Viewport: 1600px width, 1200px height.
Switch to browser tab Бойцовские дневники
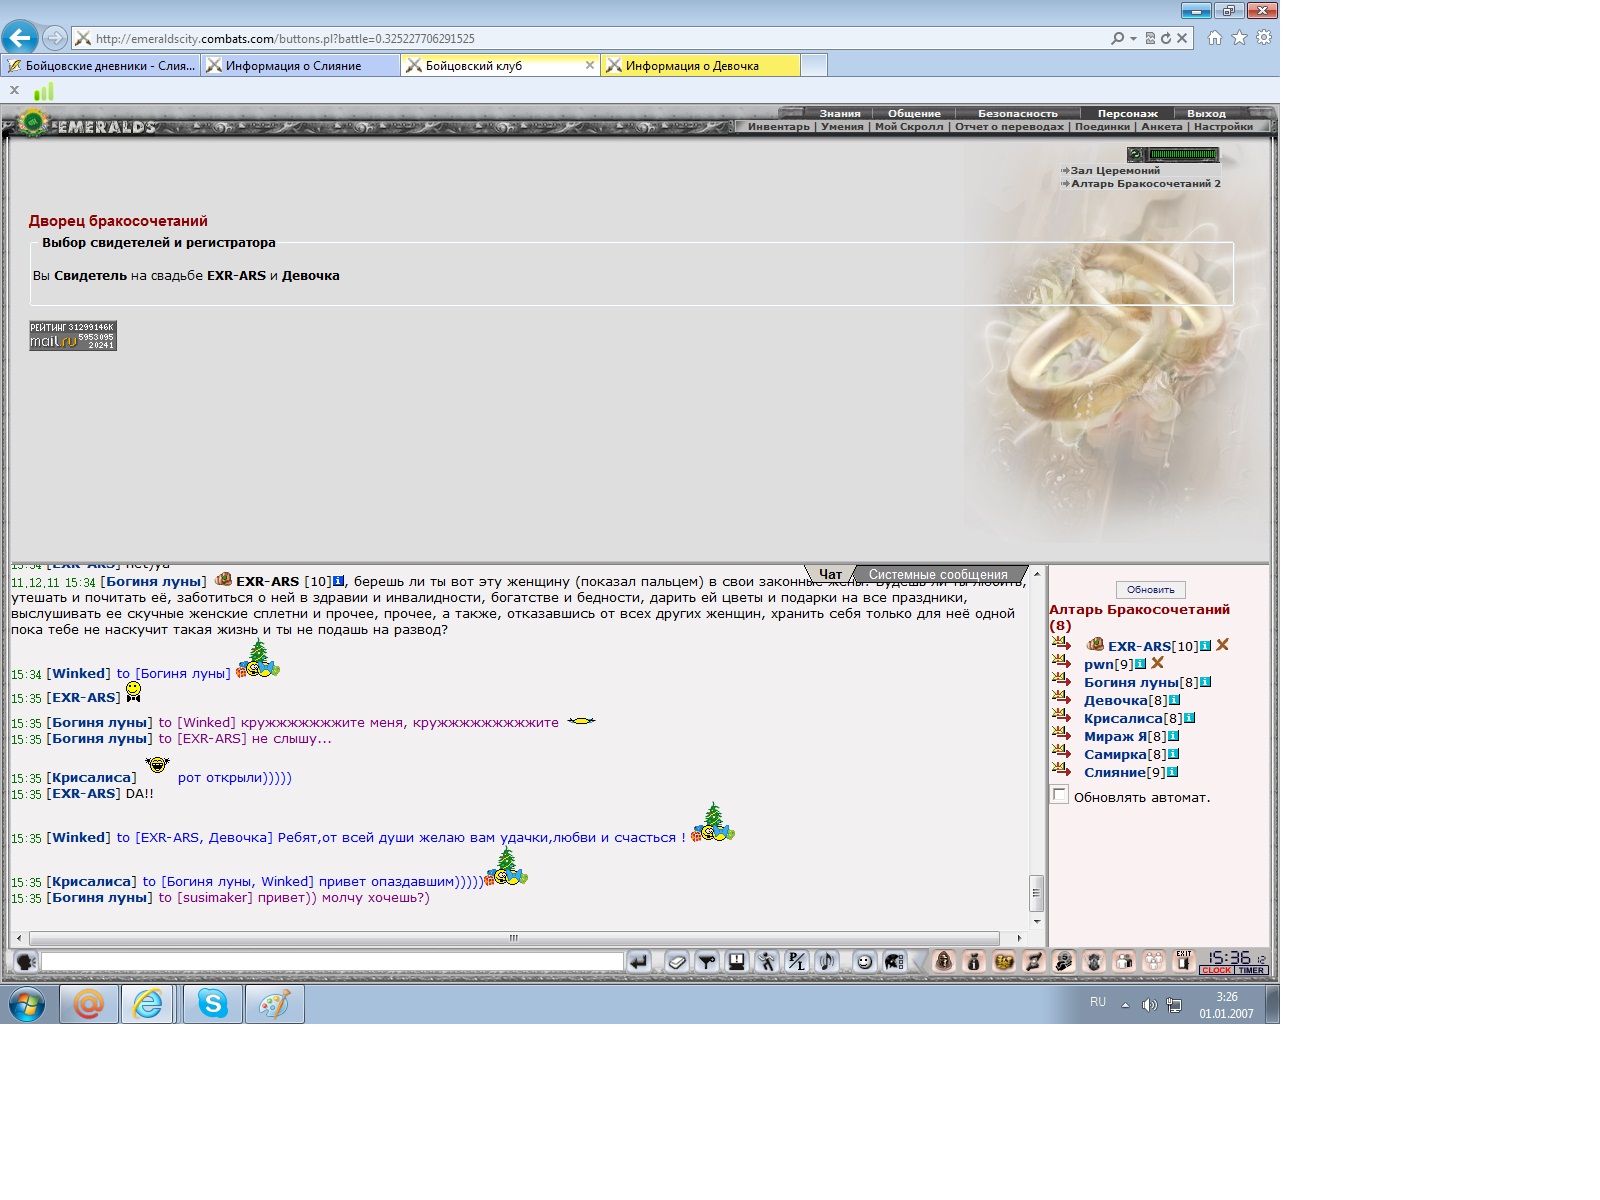(x=101, y=65)
